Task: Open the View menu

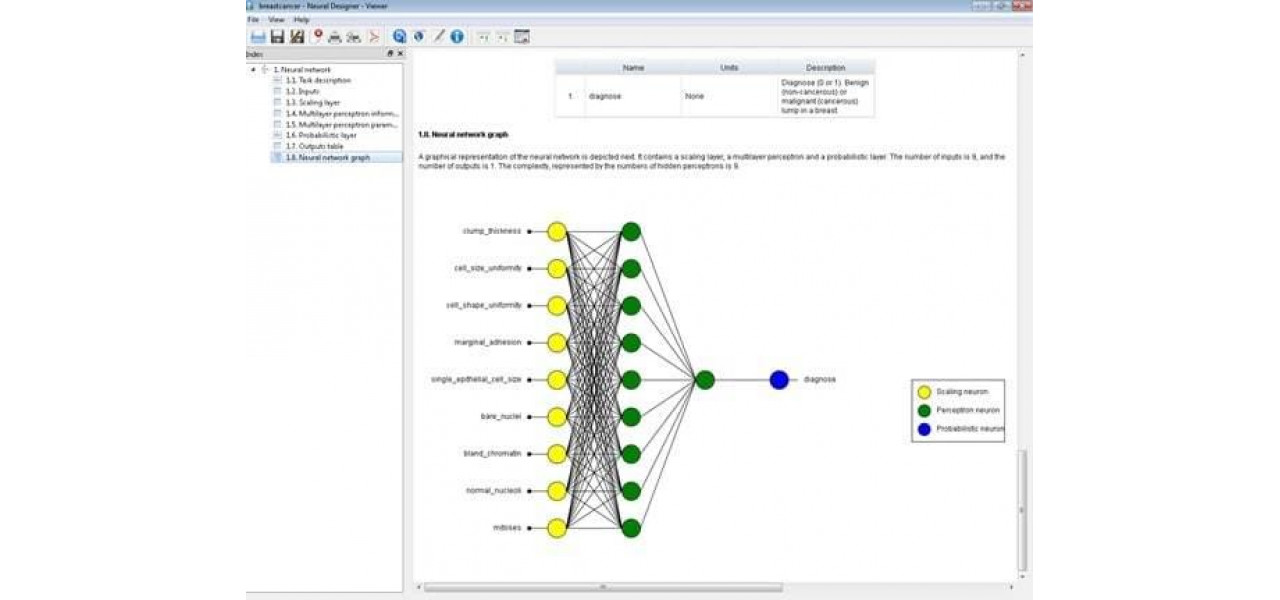Action: [276, 19]
